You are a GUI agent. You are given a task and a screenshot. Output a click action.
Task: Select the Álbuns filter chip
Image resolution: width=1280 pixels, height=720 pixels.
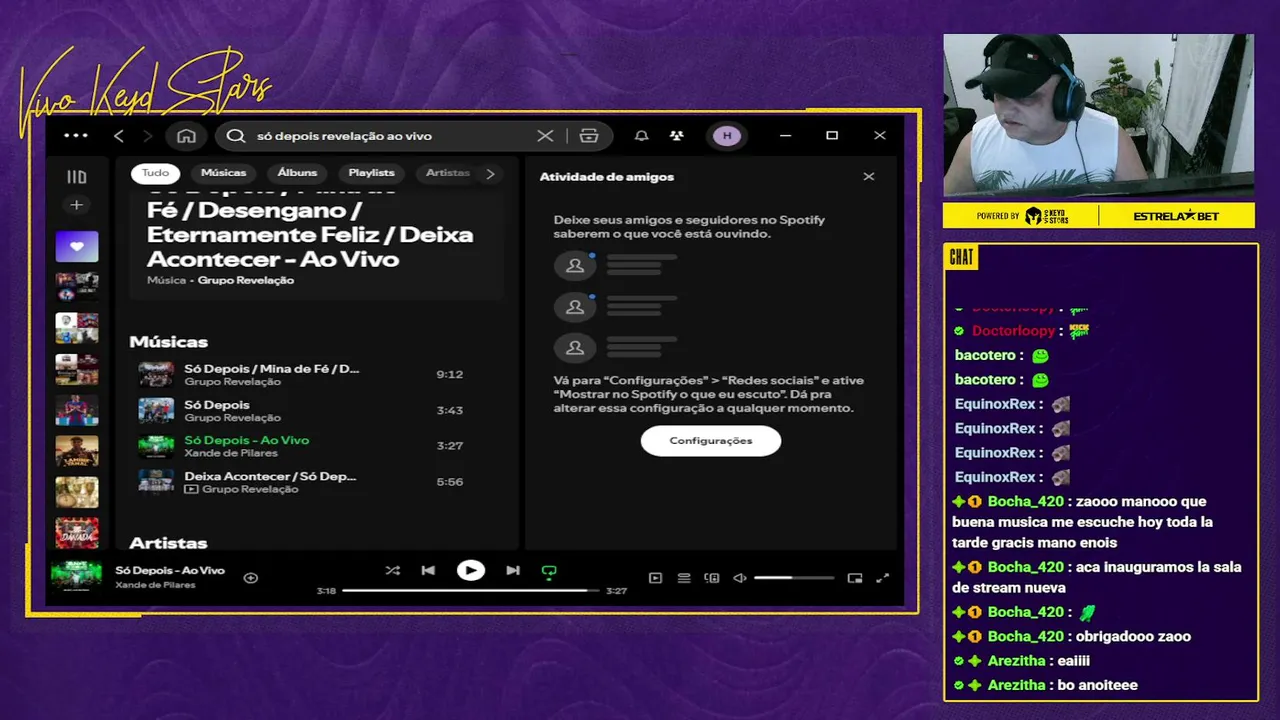coord(297,173)
